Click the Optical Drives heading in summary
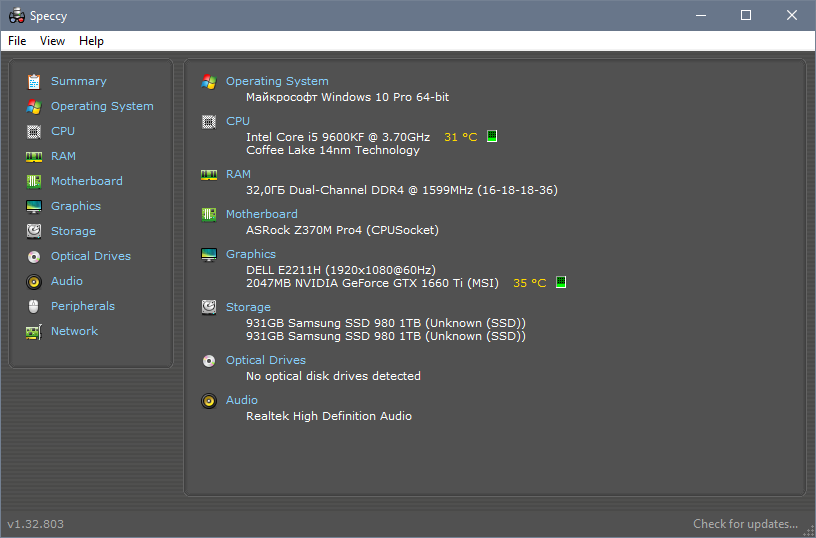Screen dimensions: 816x538 pos(266,361)
